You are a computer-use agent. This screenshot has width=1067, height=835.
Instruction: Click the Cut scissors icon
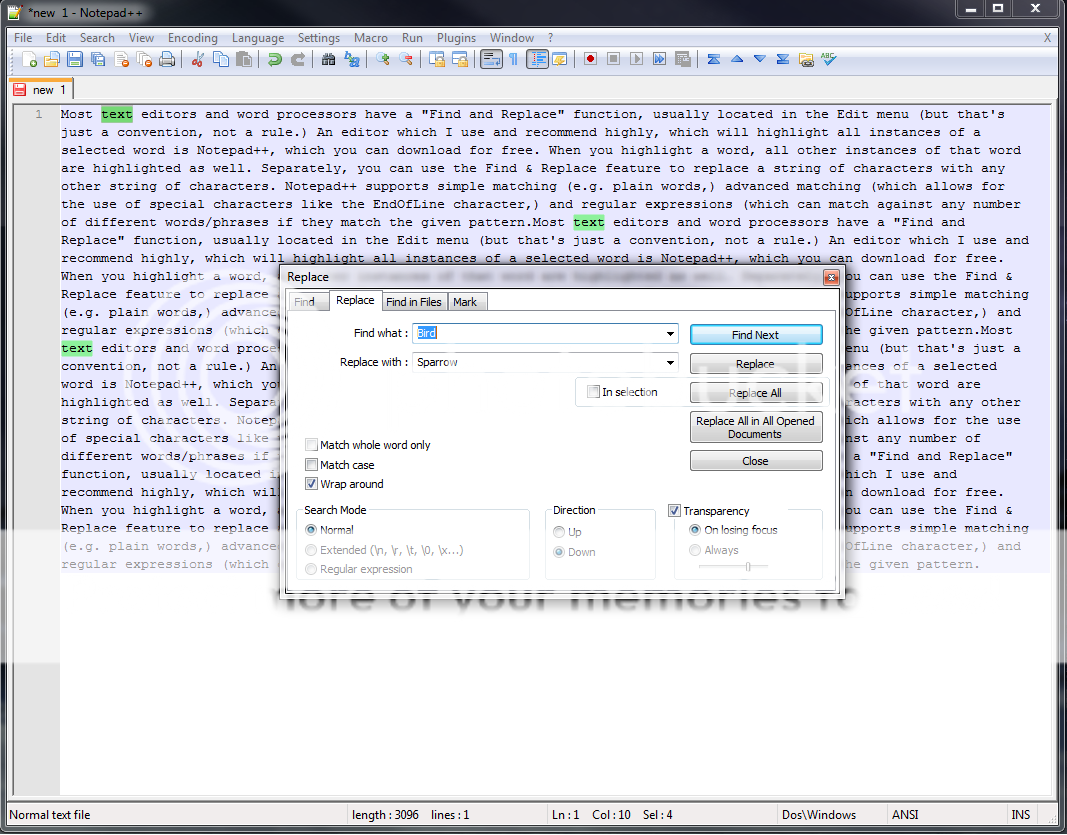(x=198, y=60)
